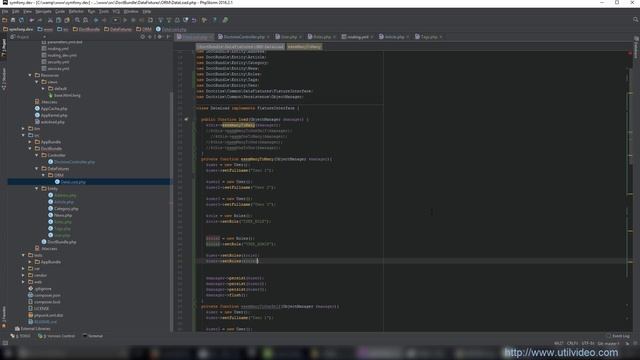
Task: Click the Search Everywhere magnifier icon
Action: pyautogui.click(x=635, y=20)
